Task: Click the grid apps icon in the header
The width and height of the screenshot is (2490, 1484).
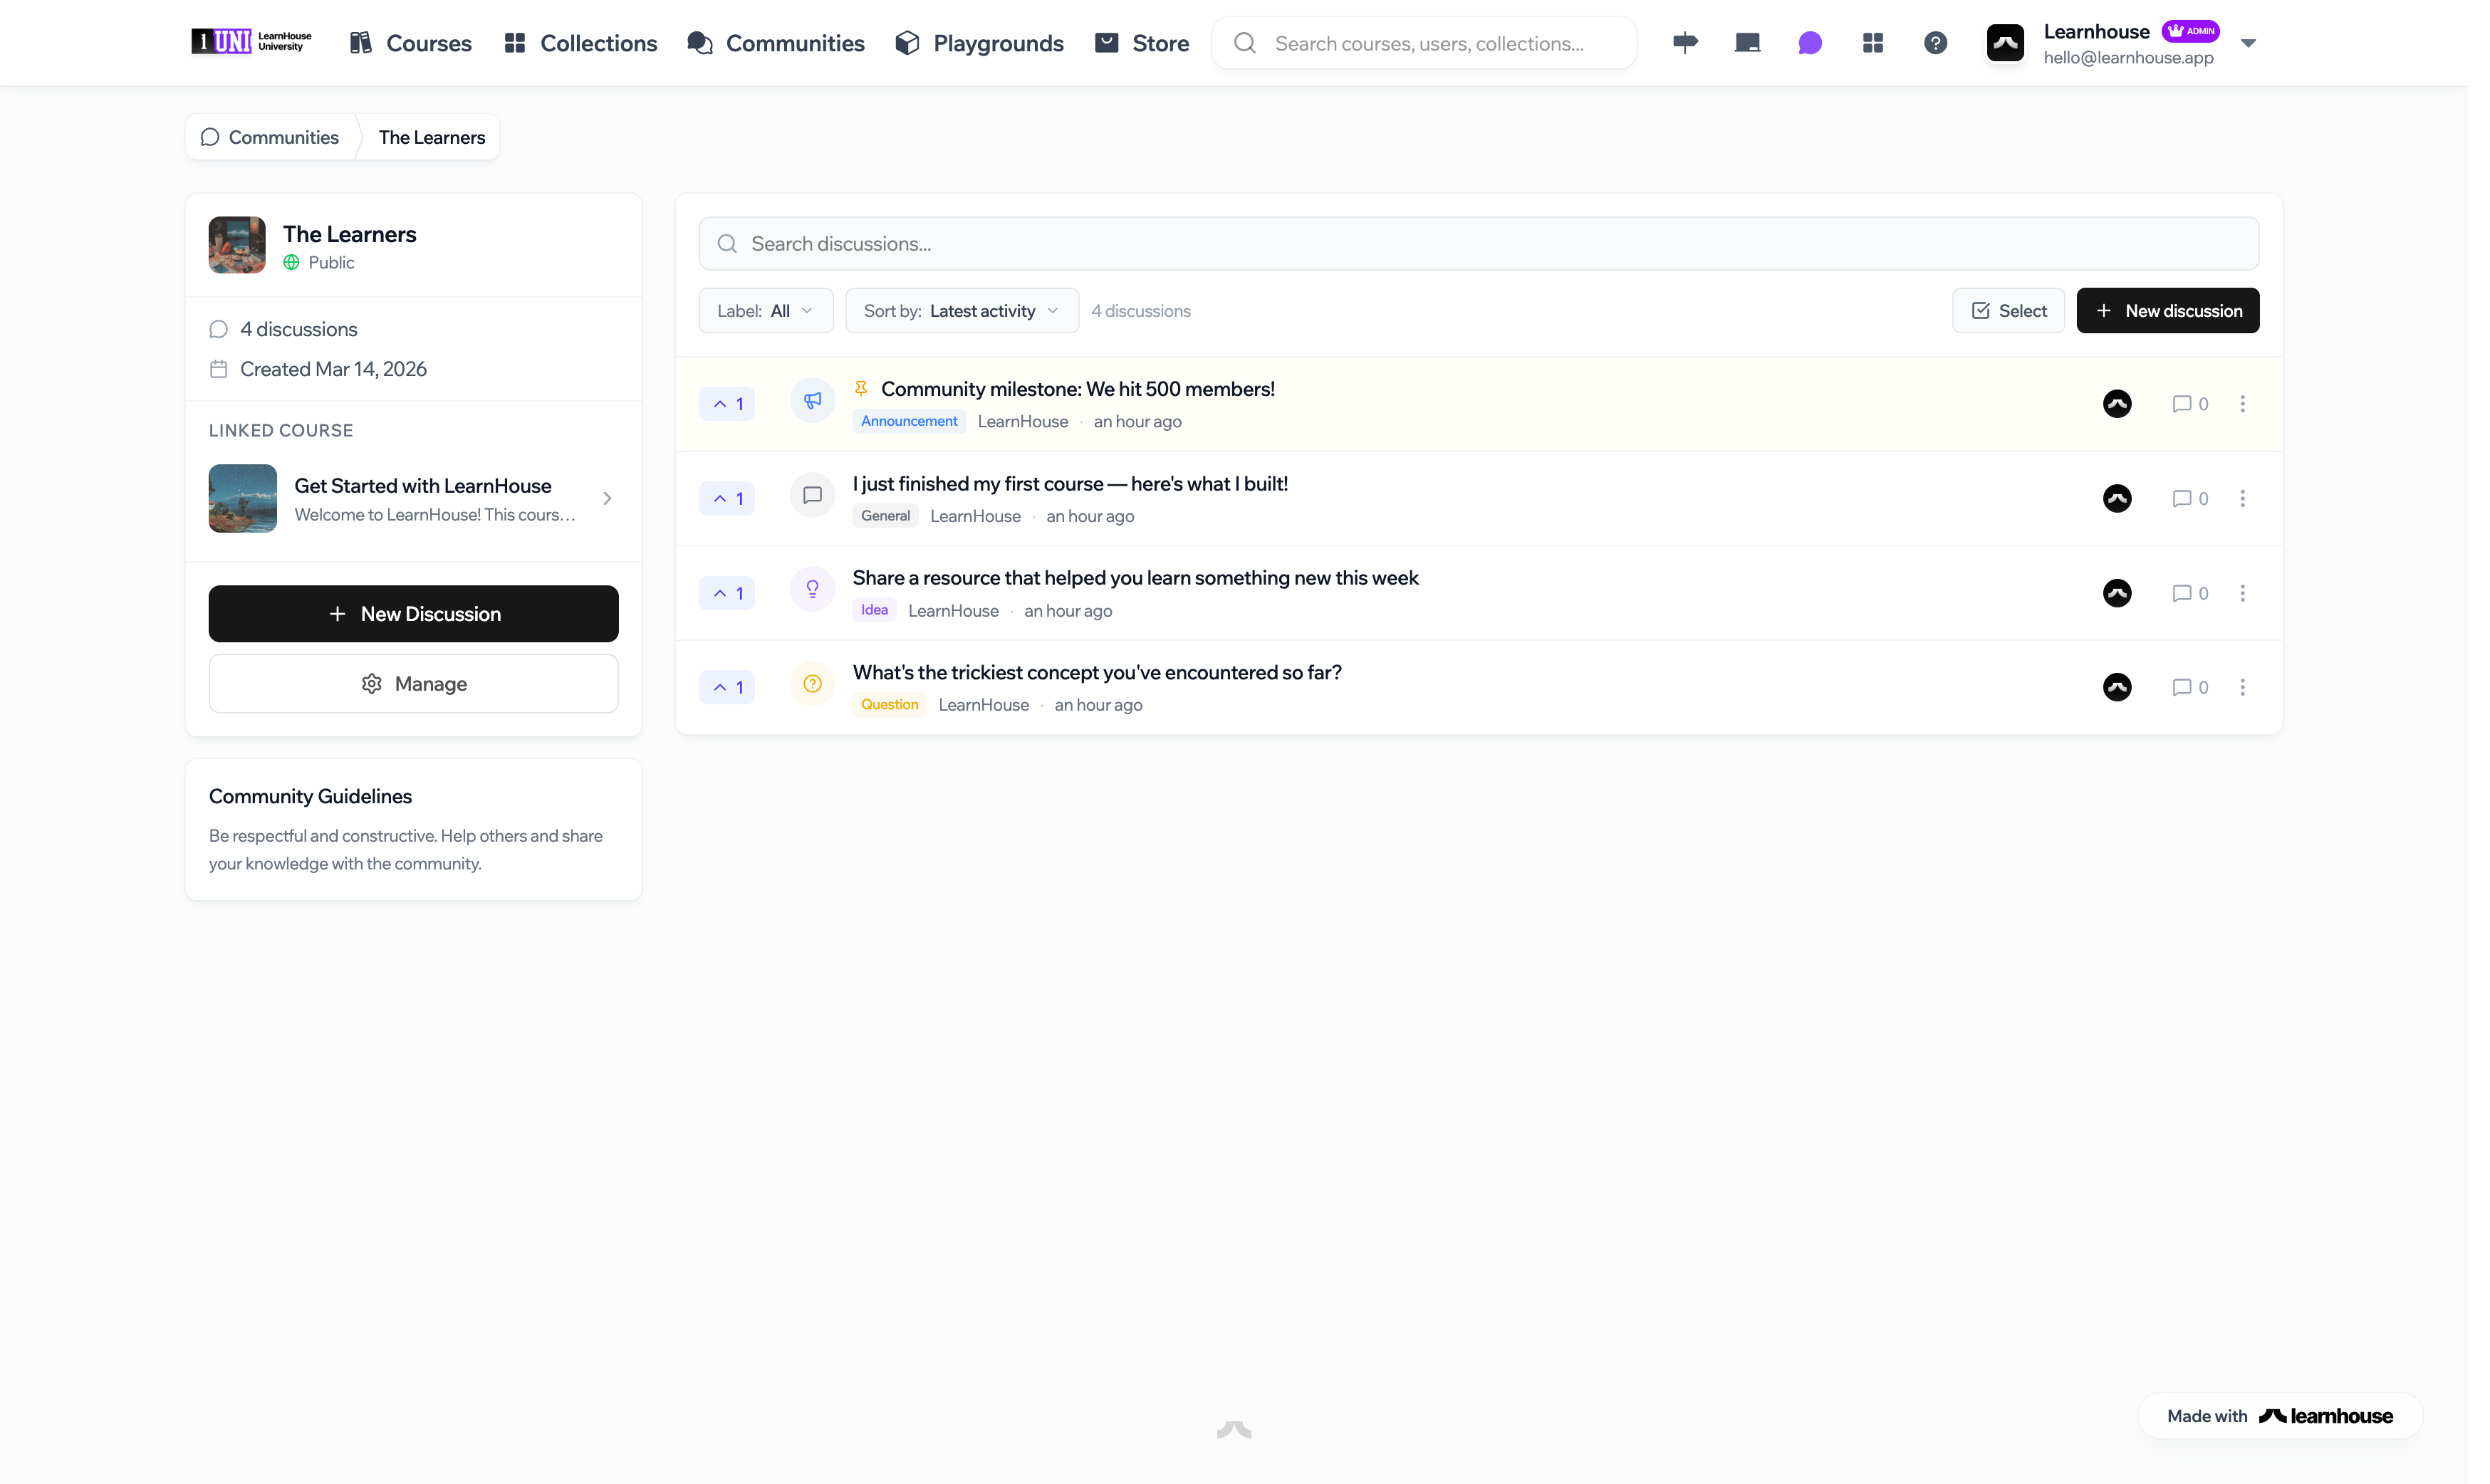Action: [x=1872, y=42]
